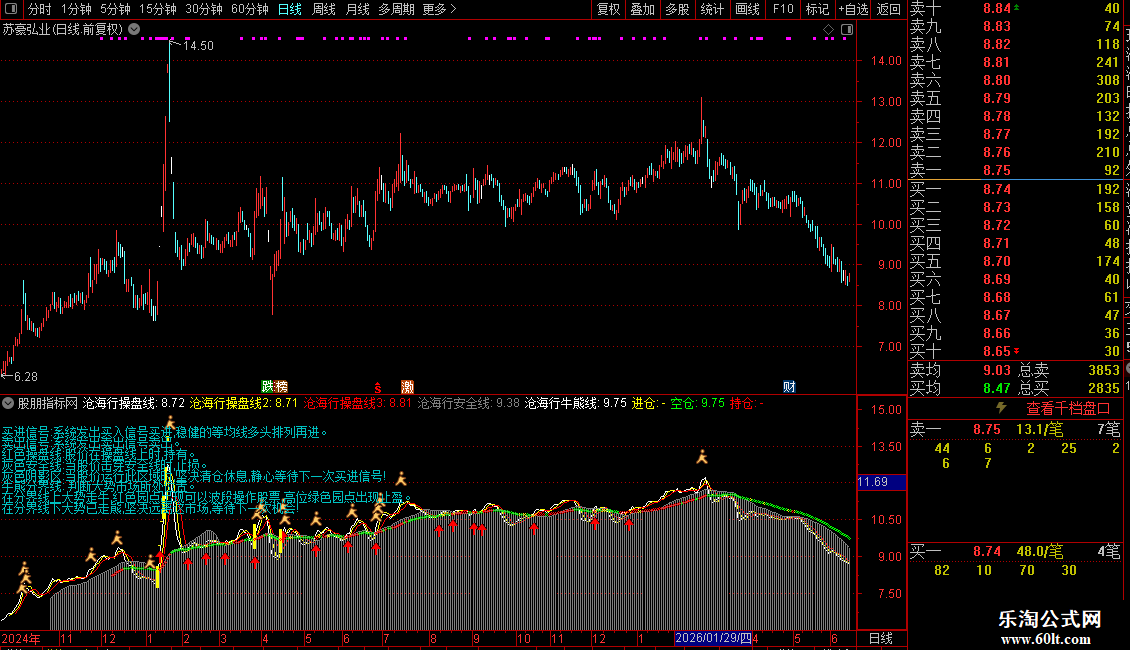Click 总卖 volume 3853
The image size is (1130, 650).
pos(1103,370)
